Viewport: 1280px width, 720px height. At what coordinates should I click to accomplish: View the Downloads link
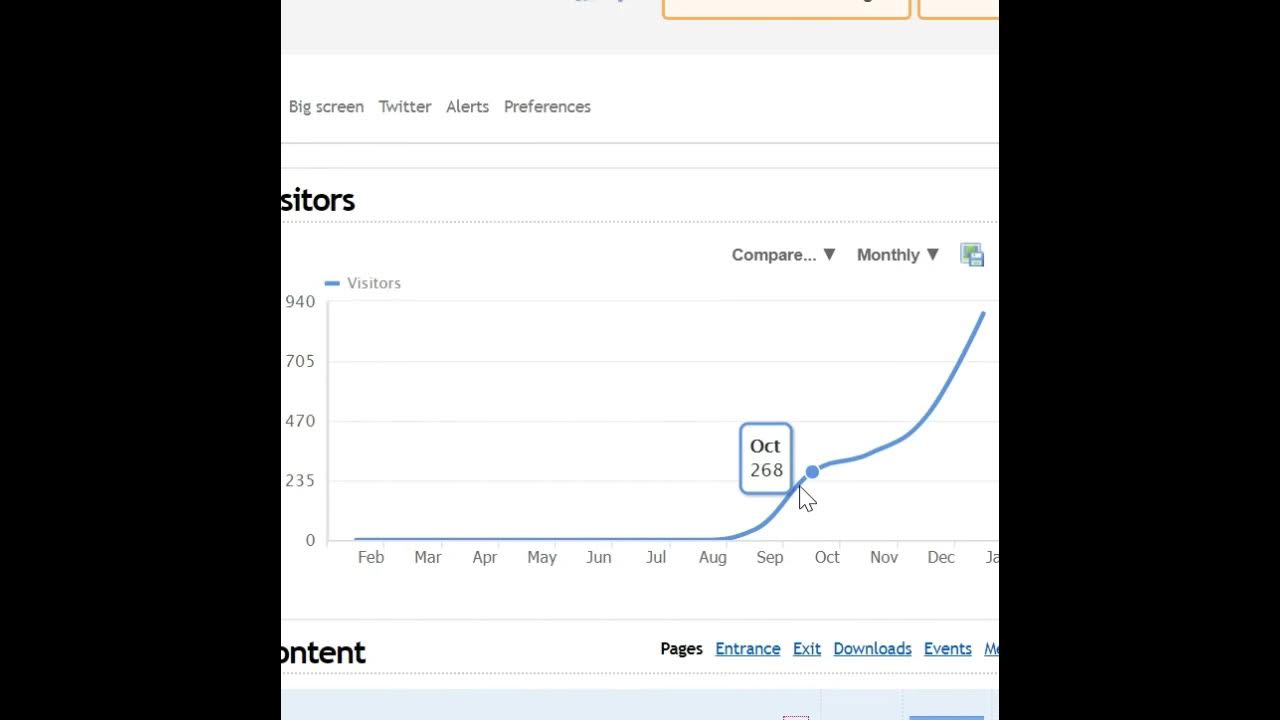[873, 649]
